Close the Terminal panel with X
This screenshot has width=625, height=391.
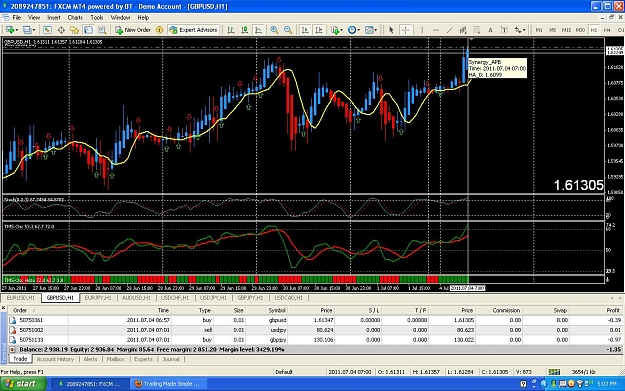click(3, 308)
